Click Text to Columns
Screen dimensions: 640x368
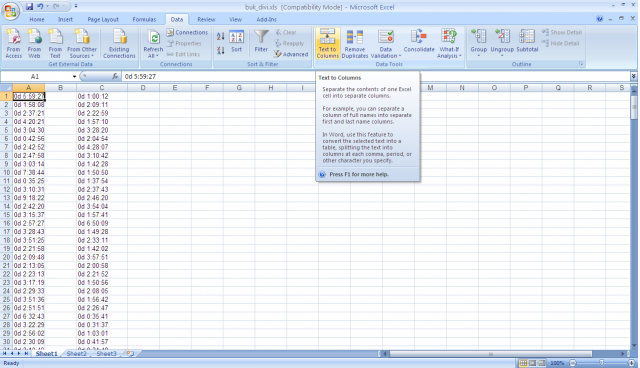pyautogui.click(x=327, y=44)
